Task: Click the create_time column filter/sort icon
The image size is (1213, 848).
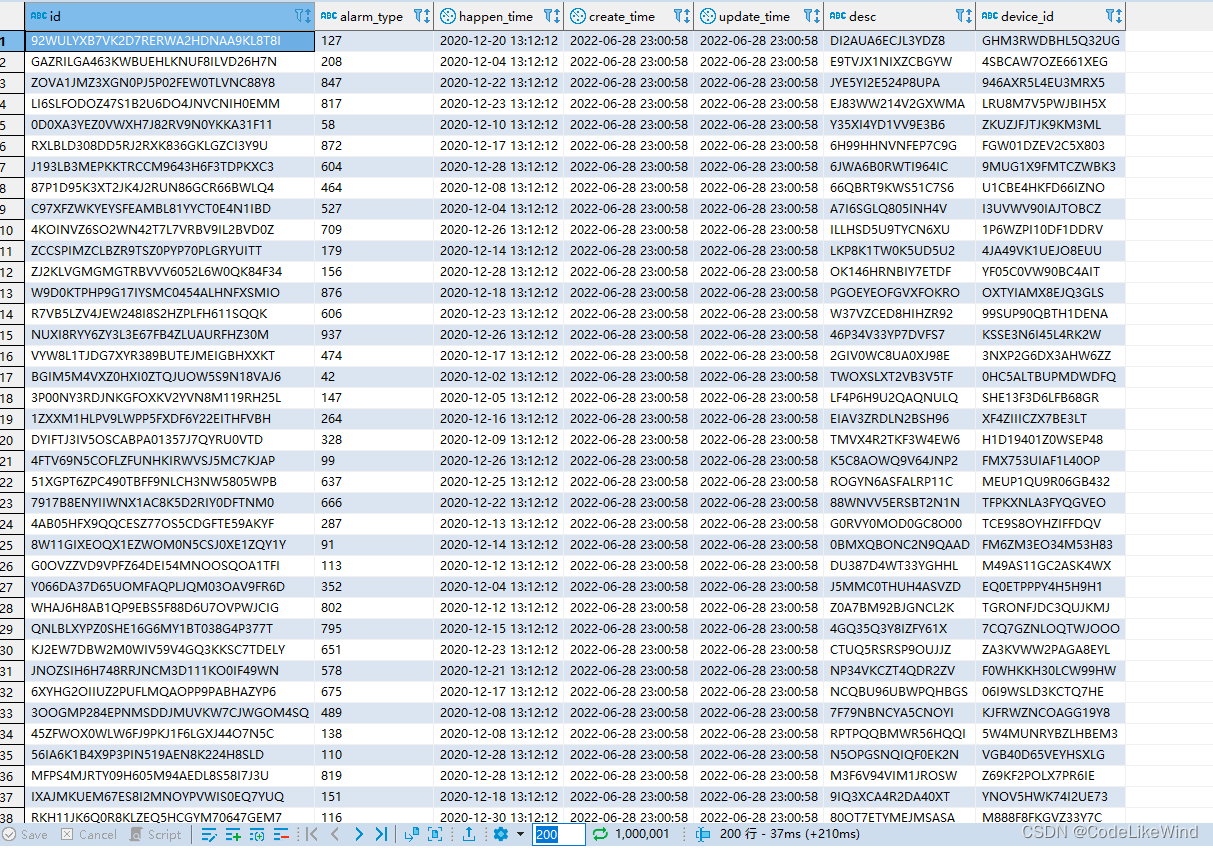Action: click(681, 16)
